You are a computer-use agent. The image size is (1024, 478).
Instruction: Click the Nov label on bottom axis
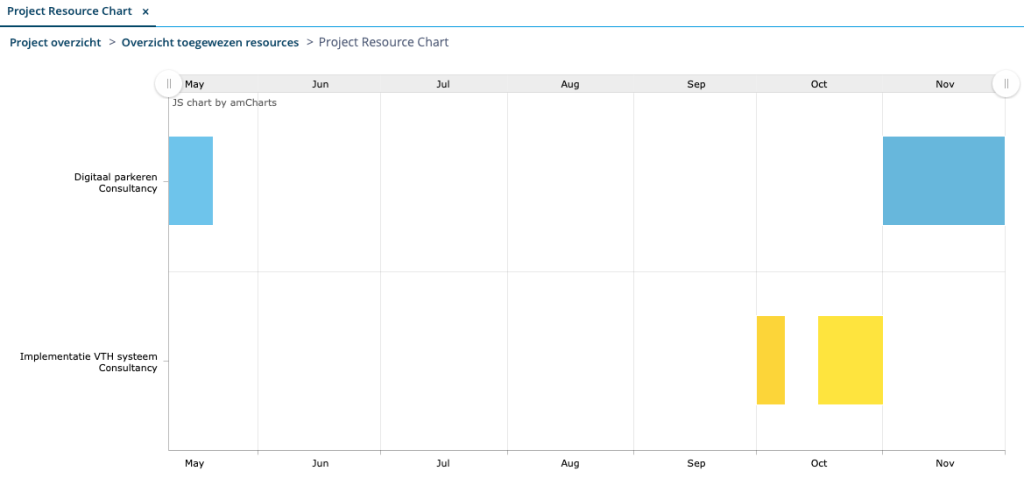(945, 463)
